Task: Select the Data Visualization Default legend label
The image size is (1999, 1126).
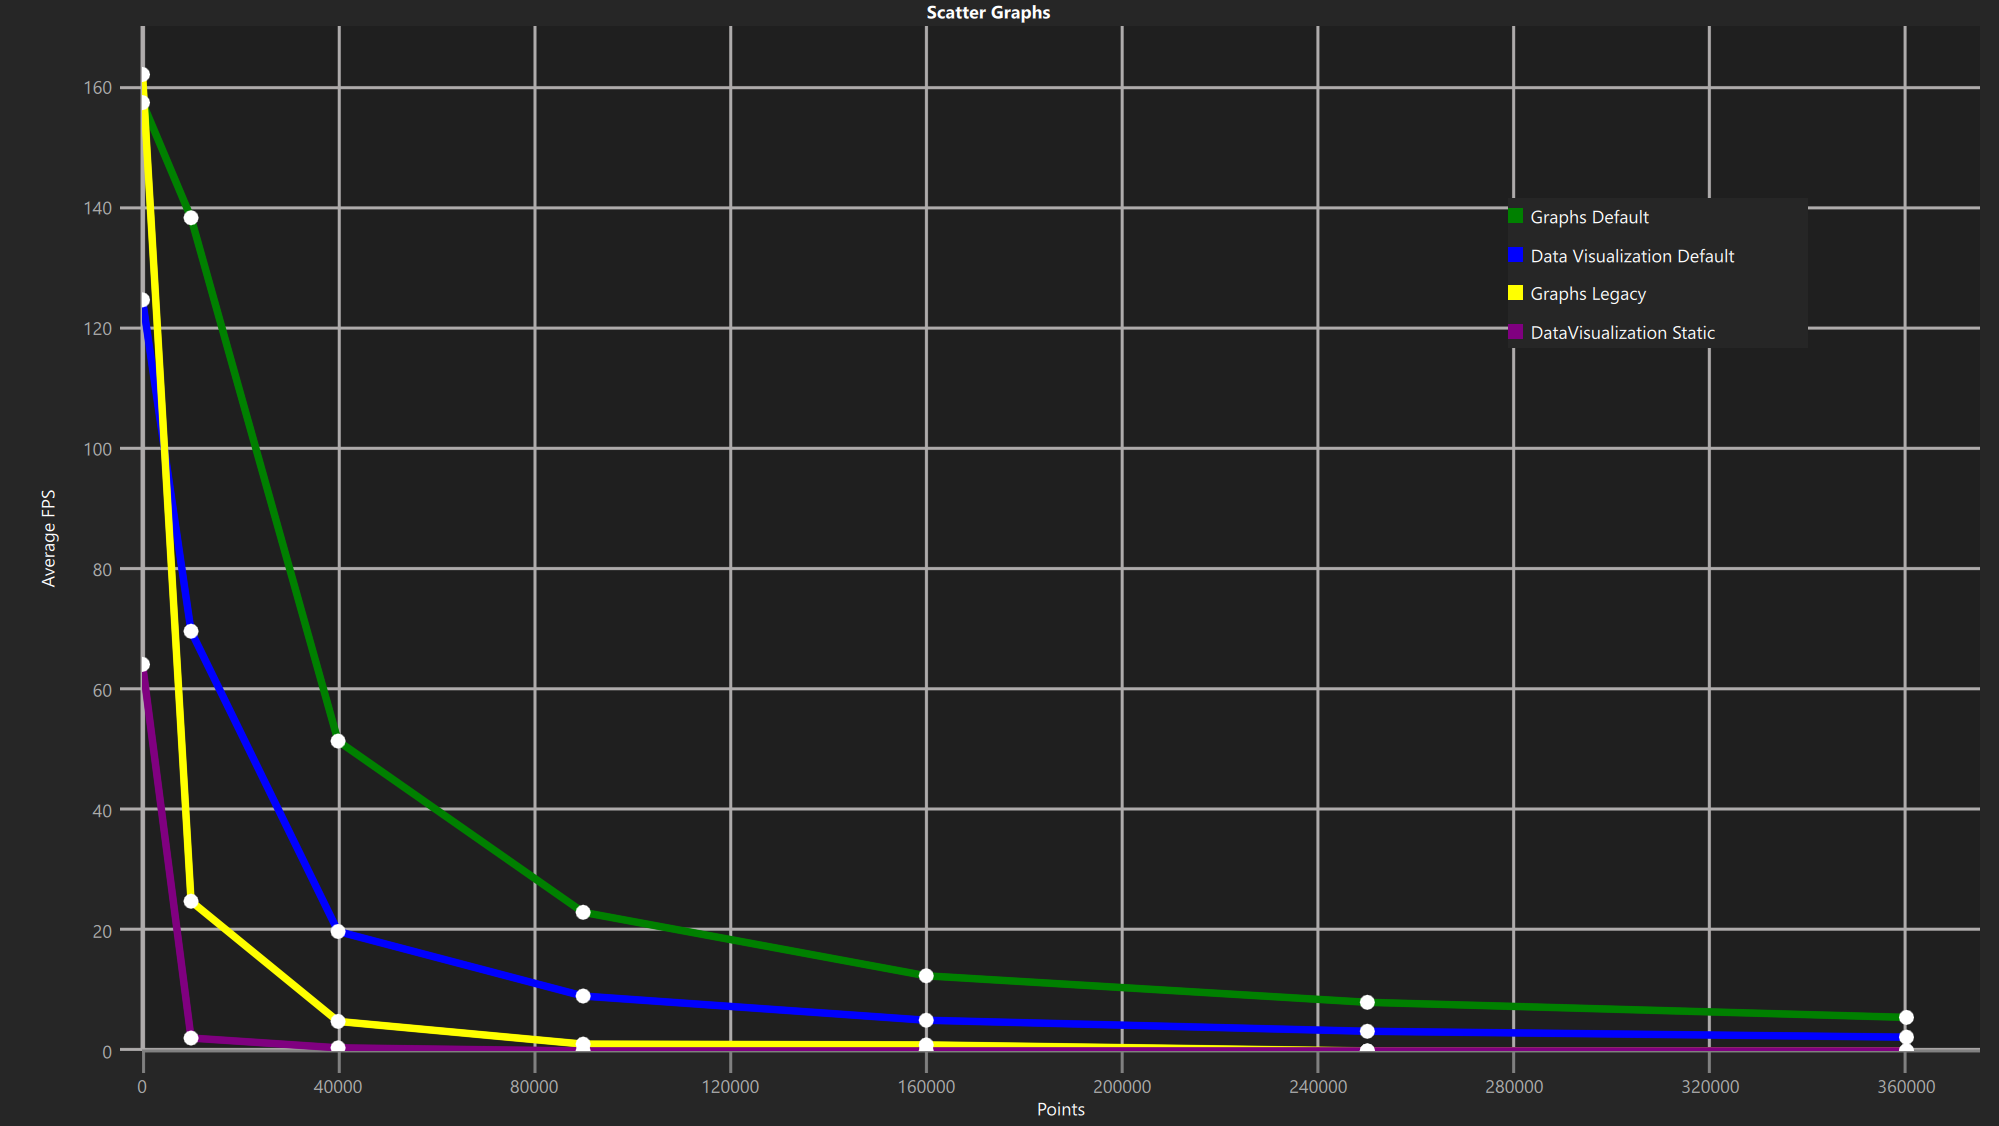Action: click(x=1631, y=256)
